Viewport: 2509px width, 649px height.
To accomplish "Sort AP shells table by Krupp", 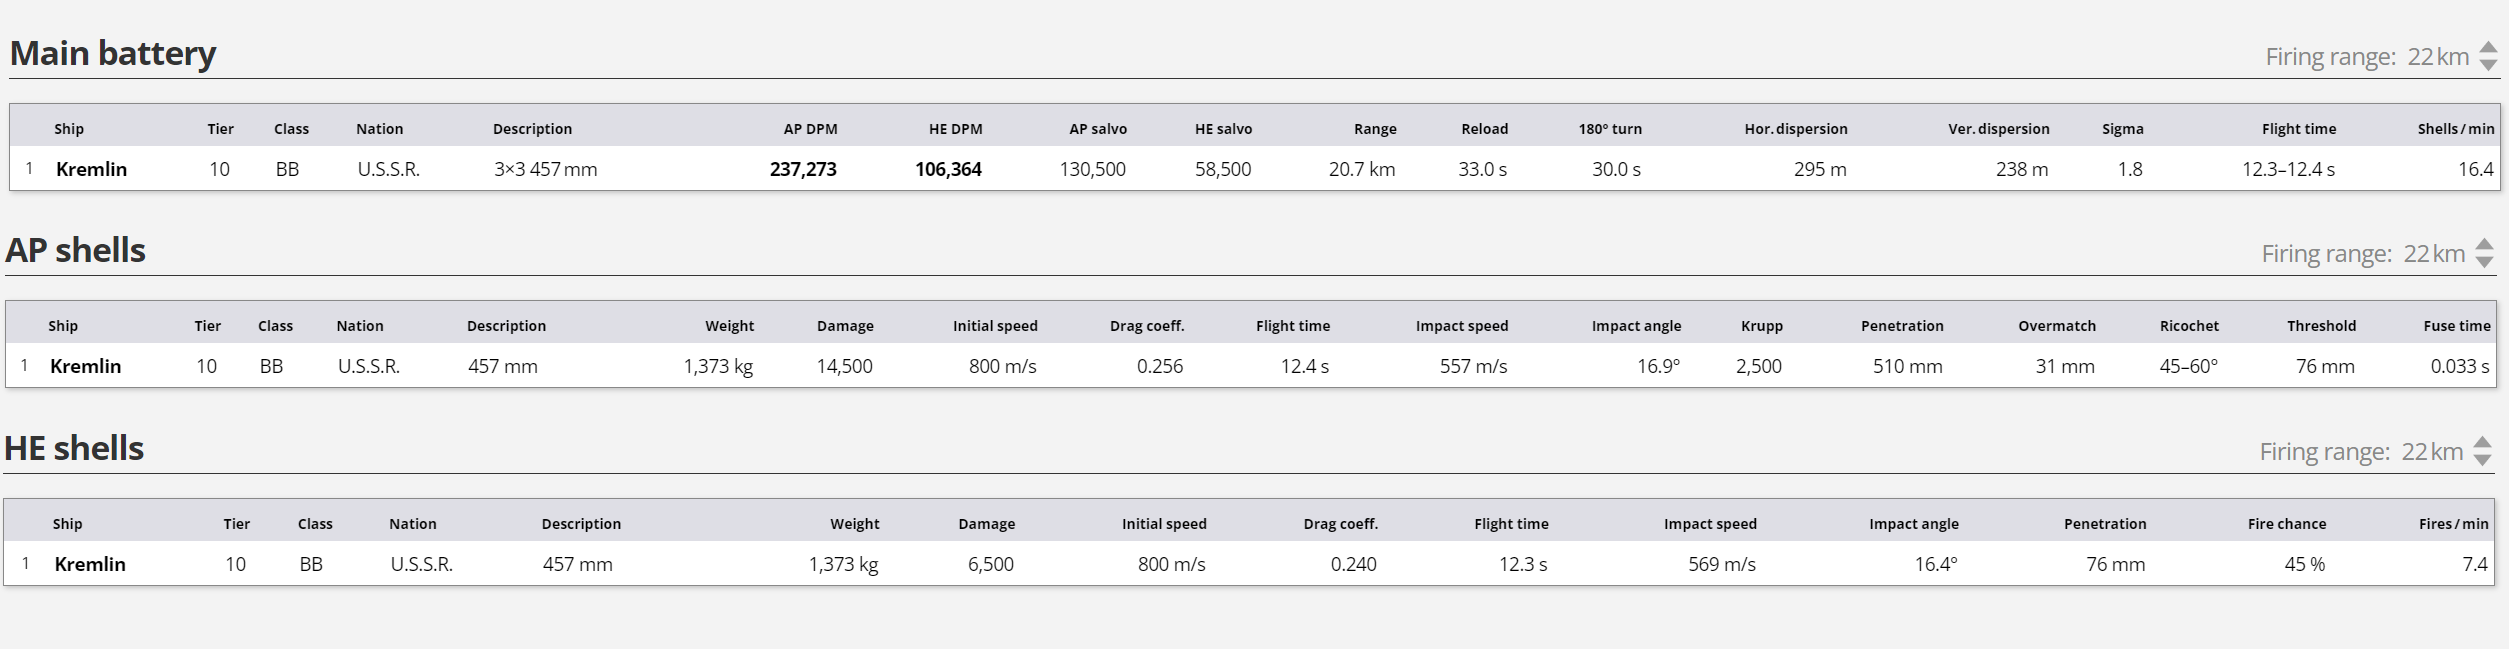I will (x=1761, y=326).
